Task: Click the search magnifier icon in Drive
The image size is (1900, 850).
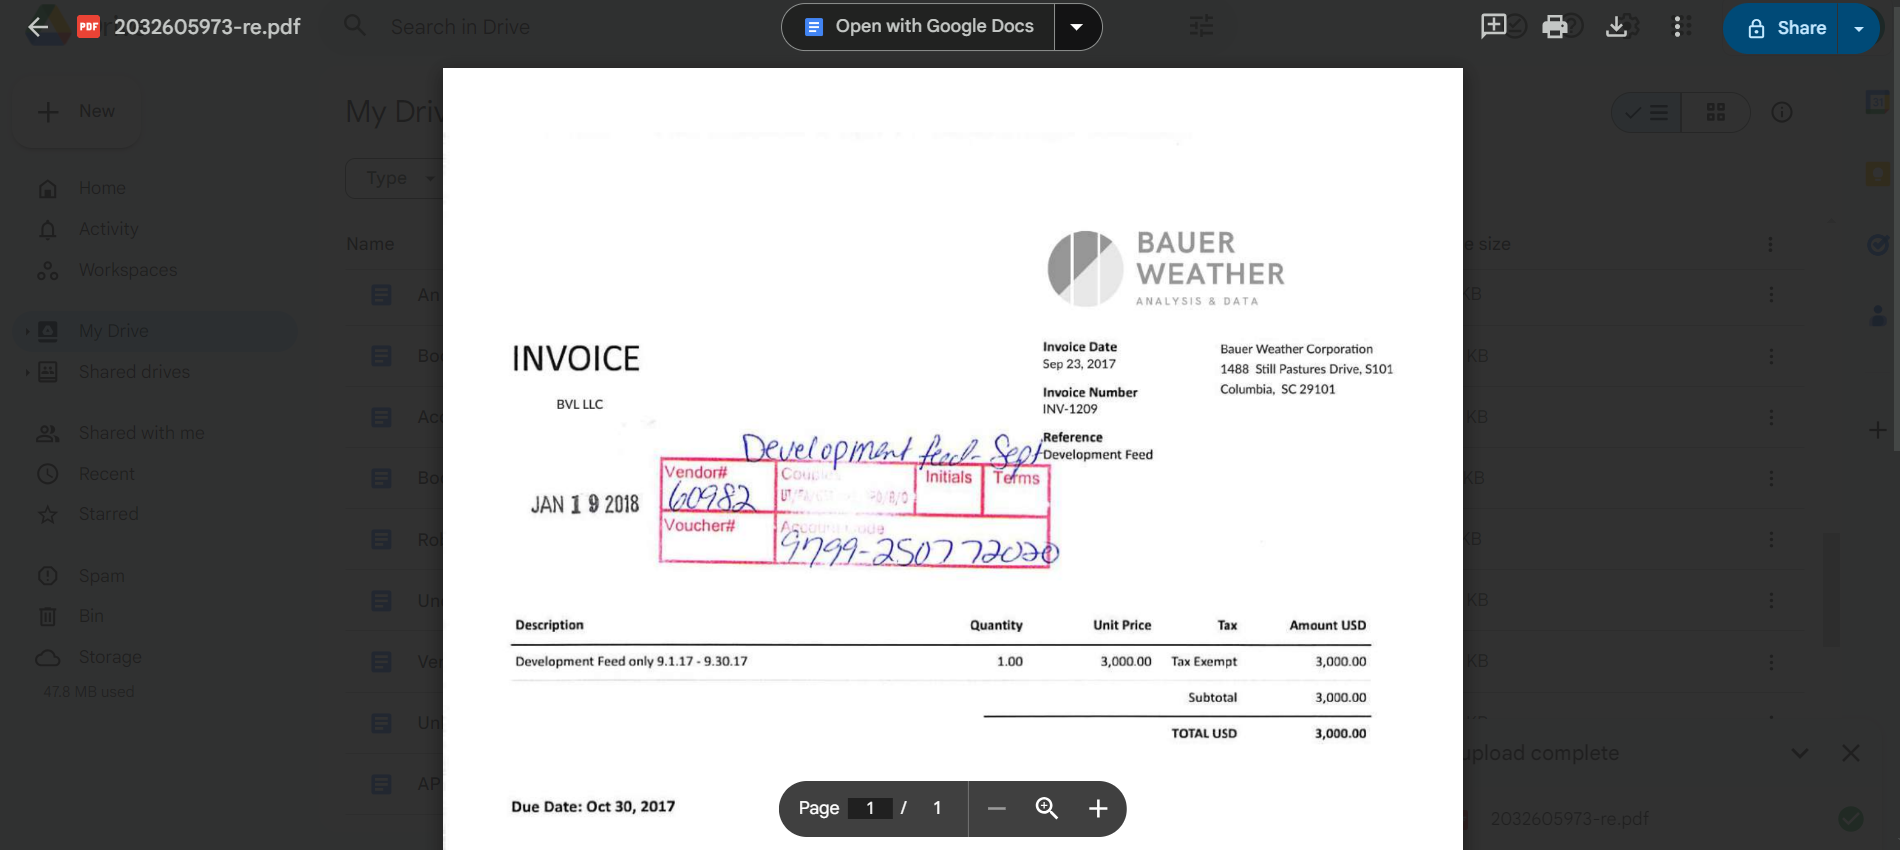Action: click(355, 25)
